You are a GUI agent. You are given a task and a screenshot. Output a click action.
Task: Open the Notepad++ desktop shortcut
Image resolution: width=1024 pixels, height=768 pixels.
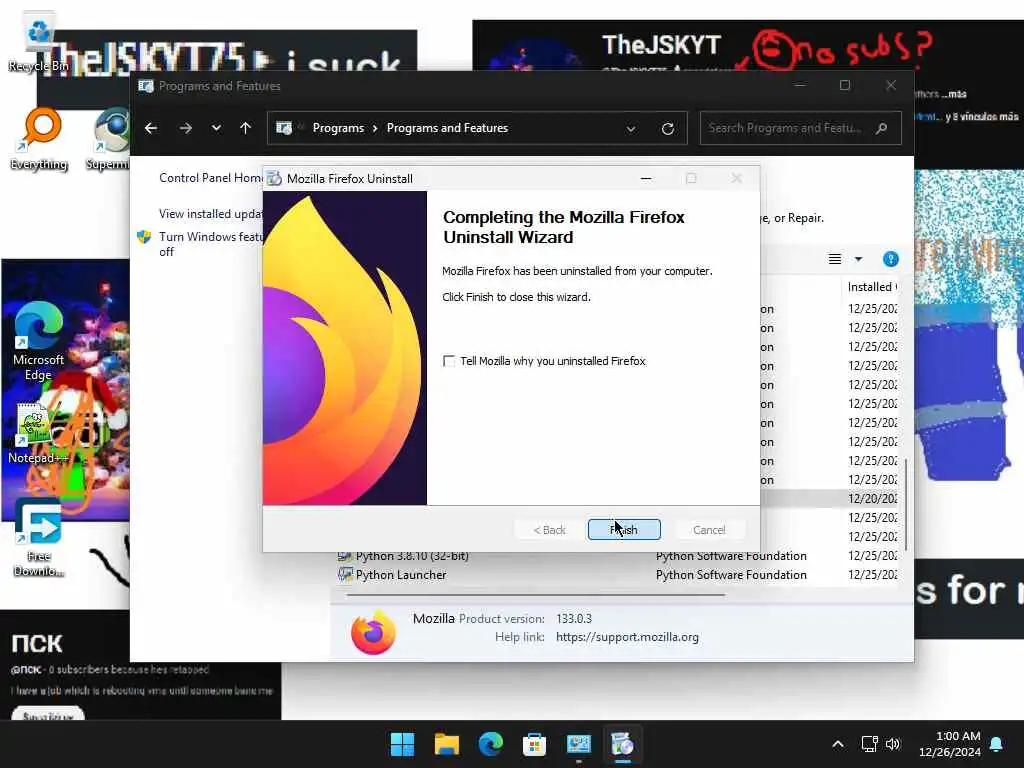(x=38, y=432)
